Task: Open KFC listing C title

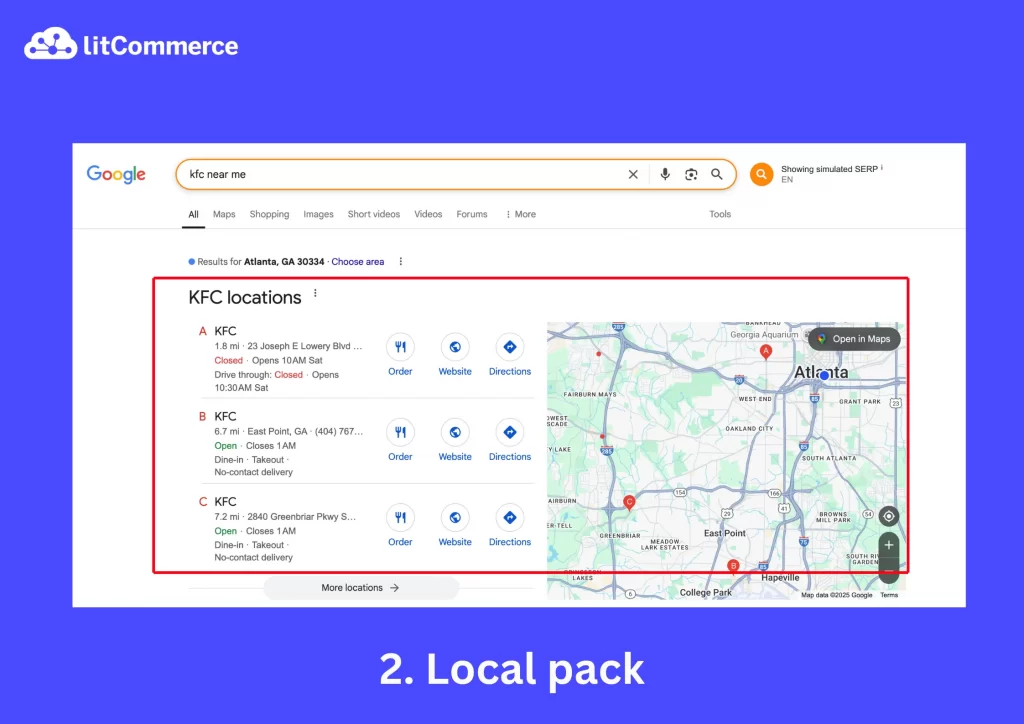Action: (225, 502)
